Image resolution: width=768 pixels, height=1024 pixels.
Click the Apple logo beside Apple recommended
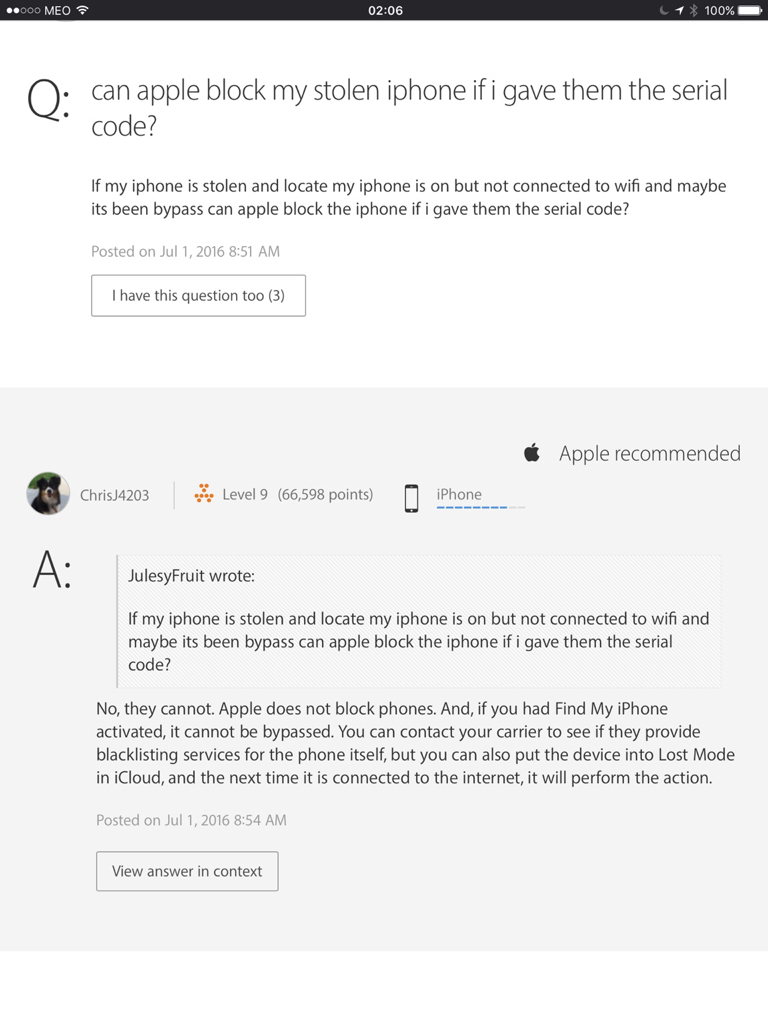(x=532, y=453)
